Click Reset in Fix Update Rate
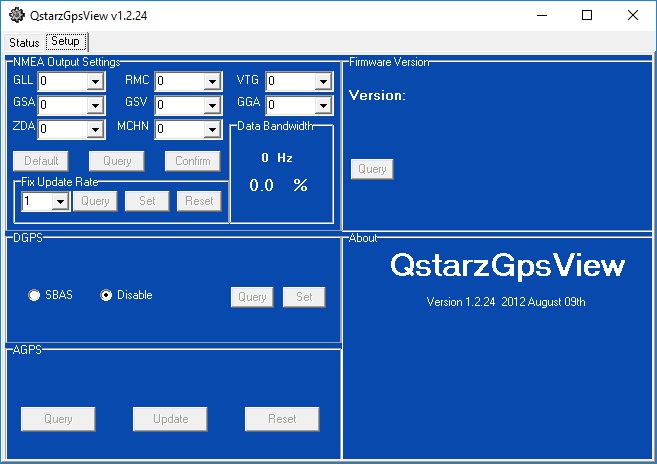Image resolution: width=657 pixels, height=464 pixels. pos(199,201)
